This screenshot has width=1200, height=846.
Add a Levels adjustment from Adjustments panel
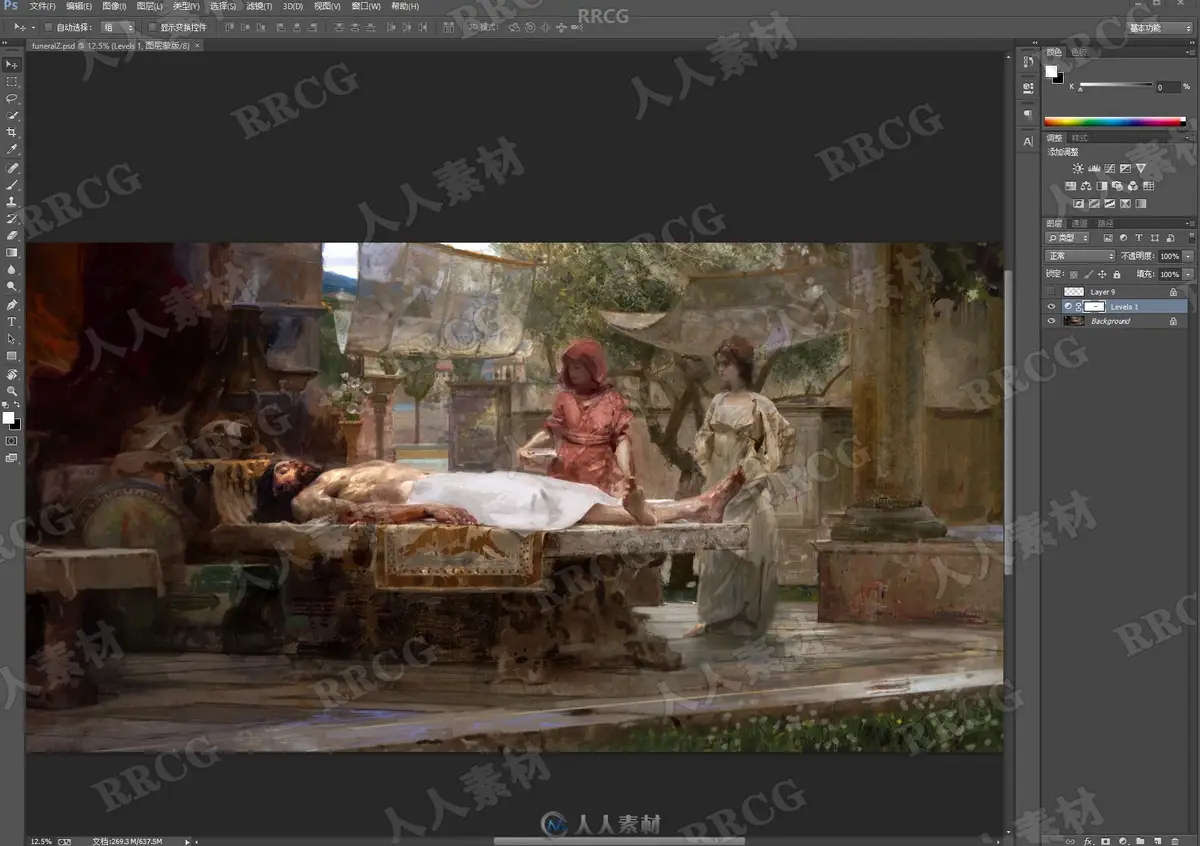(1094, 169)
